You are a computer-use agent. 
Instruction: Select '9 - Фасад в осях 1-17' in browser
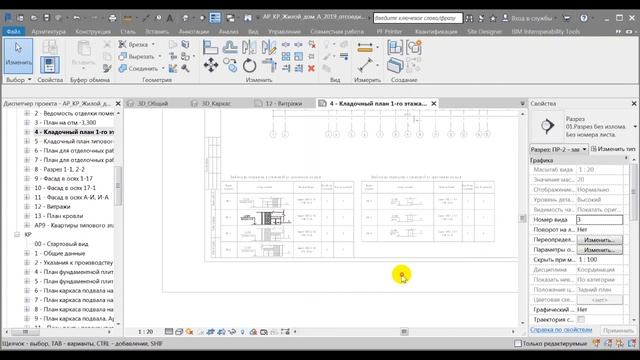click(63, 178)
